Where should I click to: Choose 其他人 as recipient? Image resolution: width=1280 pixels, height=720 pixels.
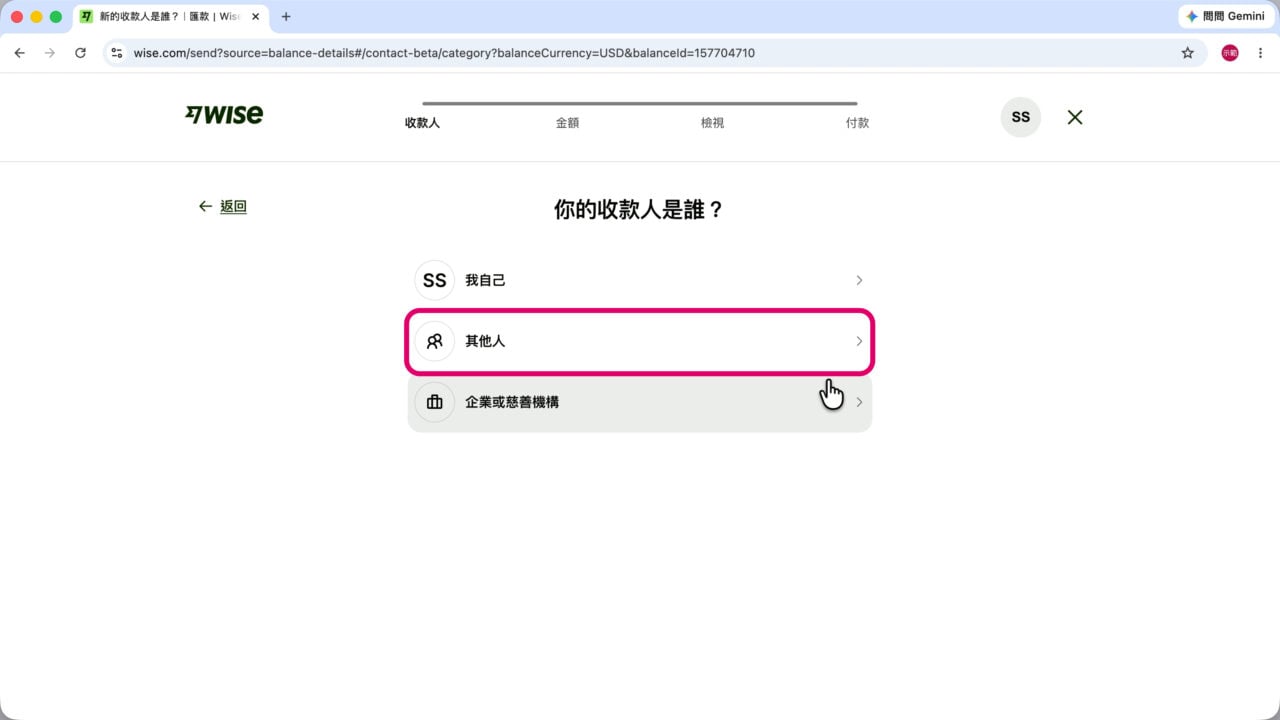coord(640,341)
